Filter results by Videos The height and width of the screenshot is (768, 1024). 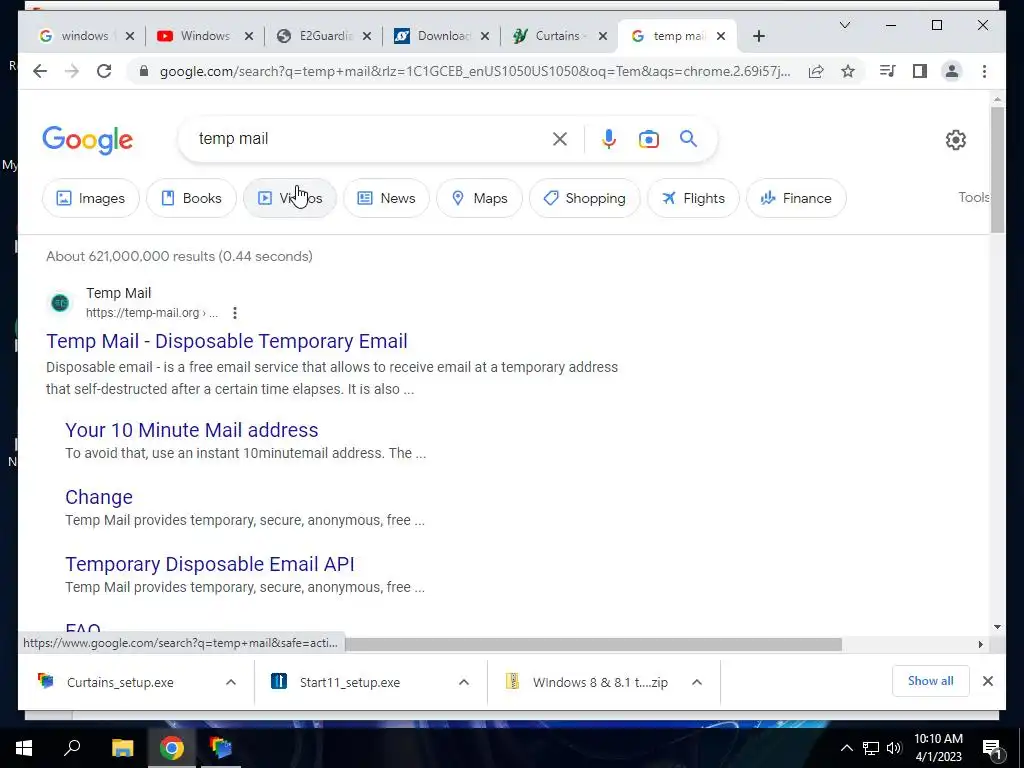[x=290, y=198]
